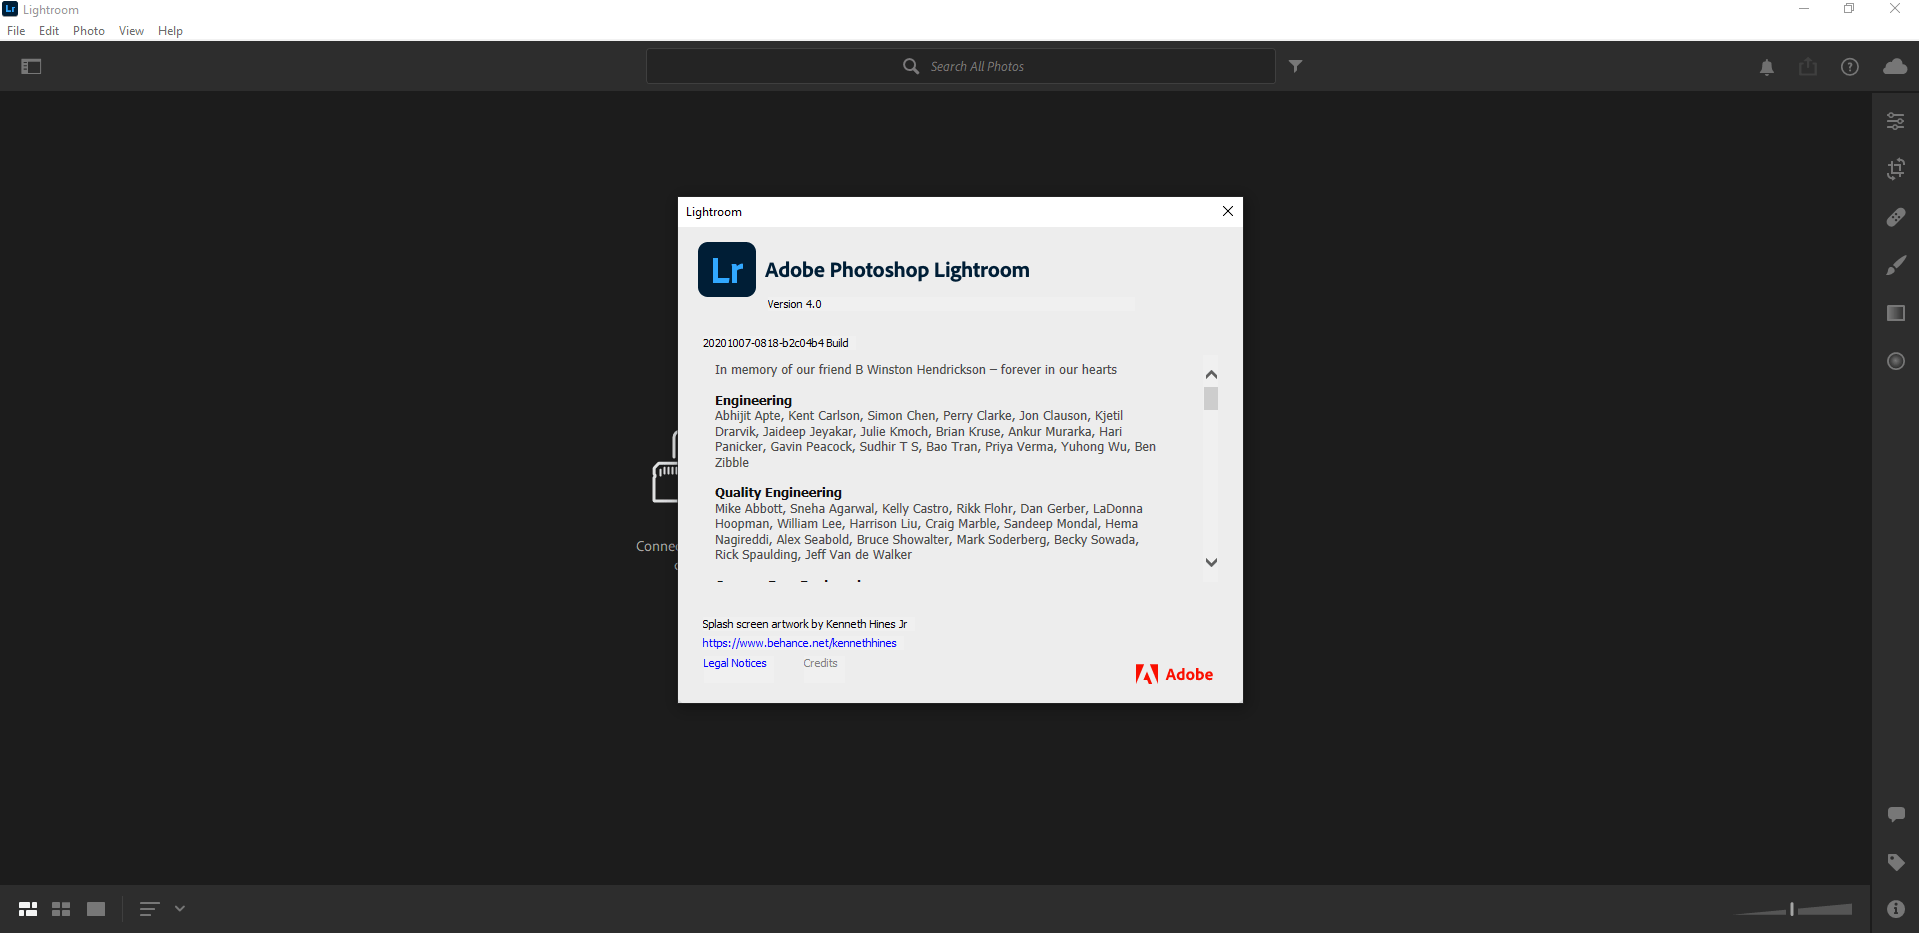Switch to square grid view

point(61,909)
